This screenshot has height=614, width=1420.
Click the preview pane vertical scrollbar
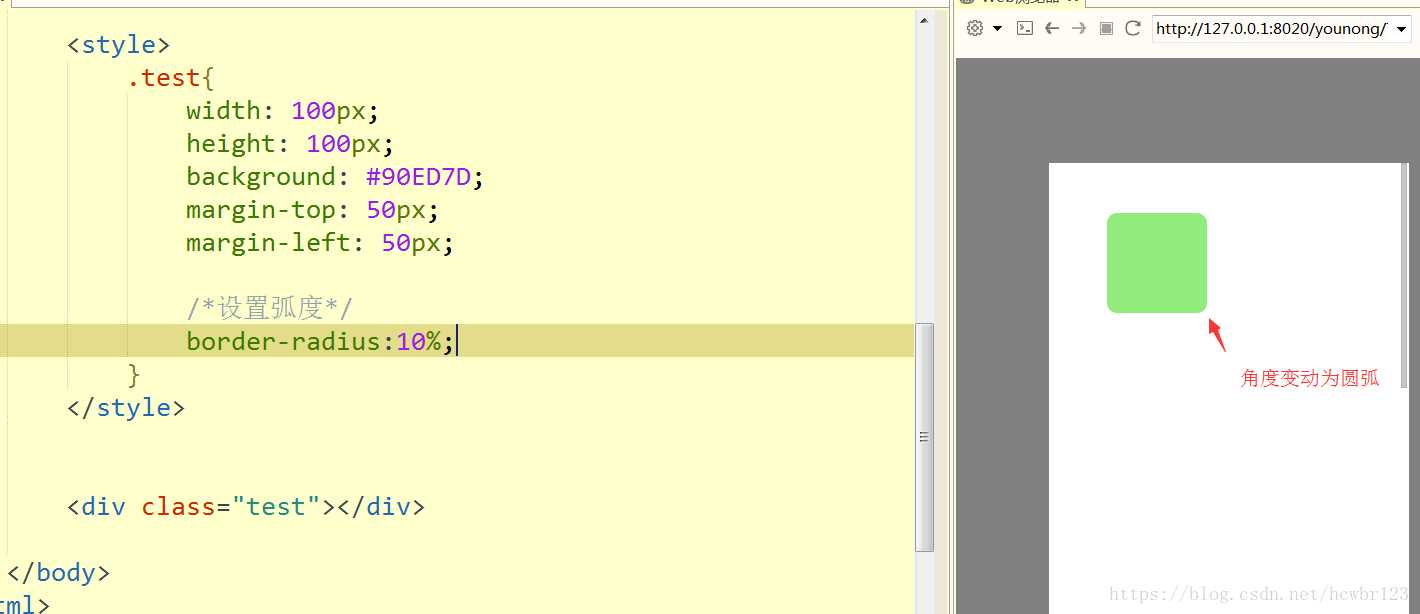pos(1404,275)
